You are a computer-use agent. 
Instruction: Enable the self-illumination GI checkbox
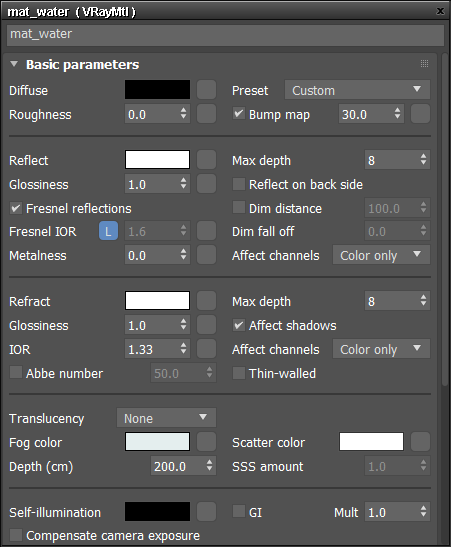(239, 512)
